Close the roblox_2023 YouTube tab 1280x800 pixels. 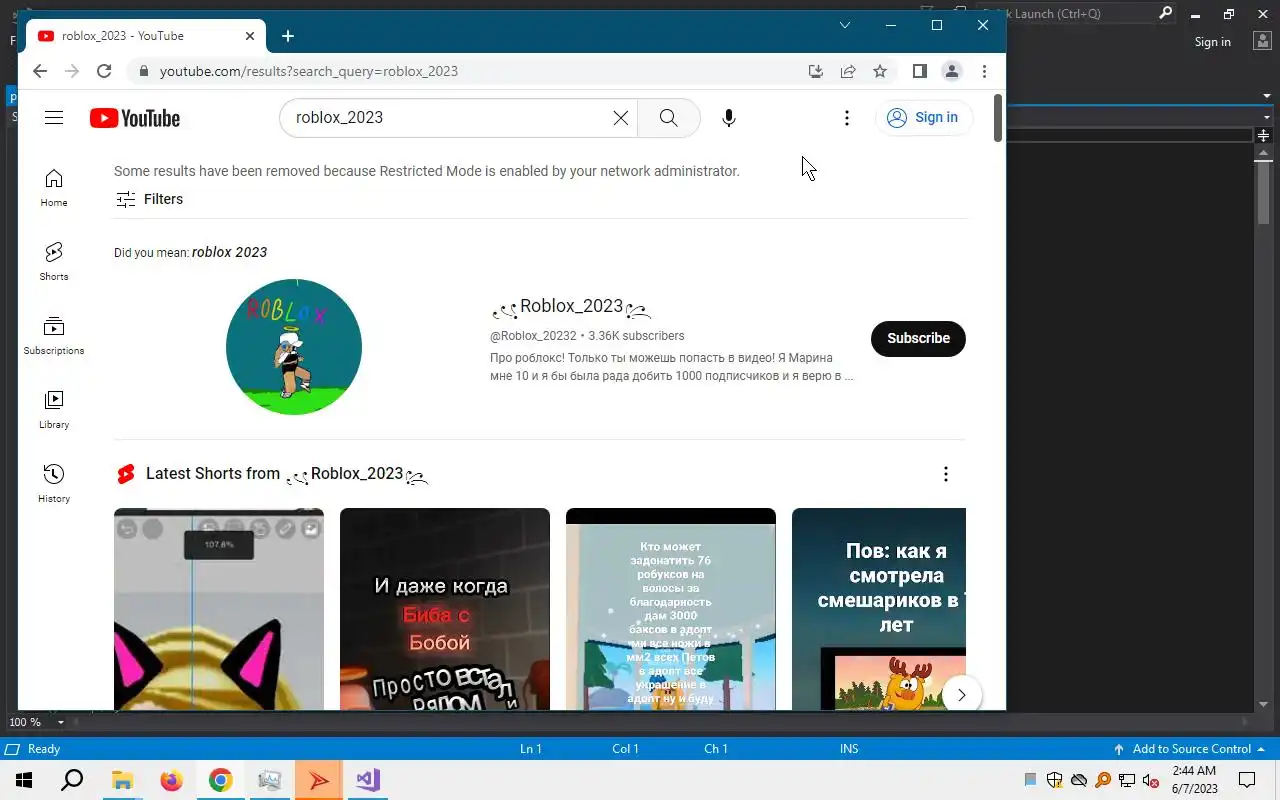pyautogui.click(x=250, y=36)
